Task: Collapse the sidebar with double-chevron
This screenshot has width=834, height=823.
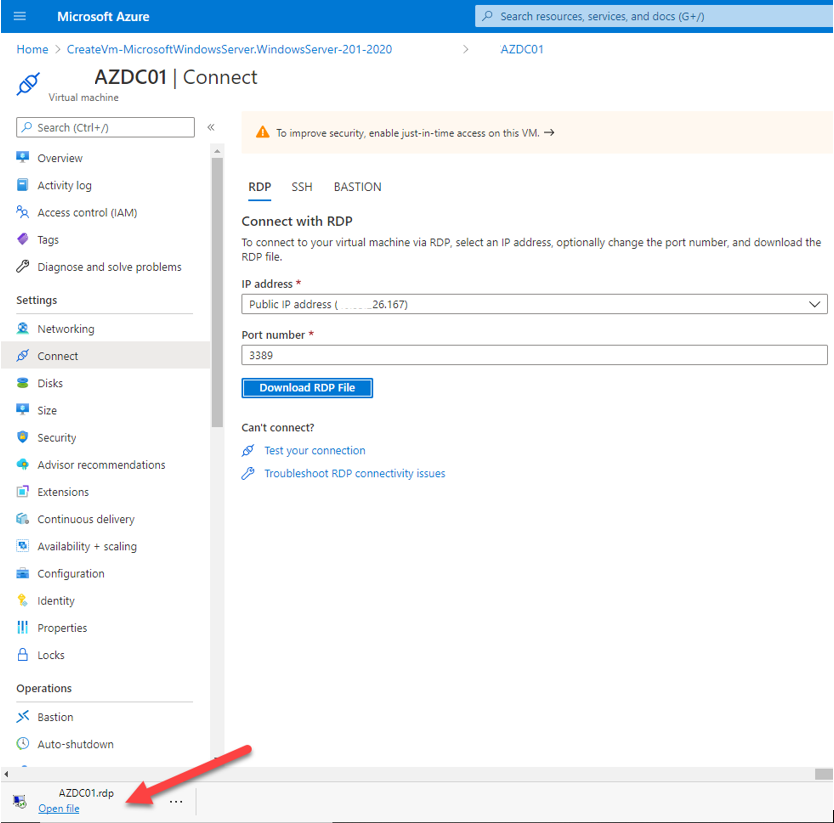Action: click(211, 127)
